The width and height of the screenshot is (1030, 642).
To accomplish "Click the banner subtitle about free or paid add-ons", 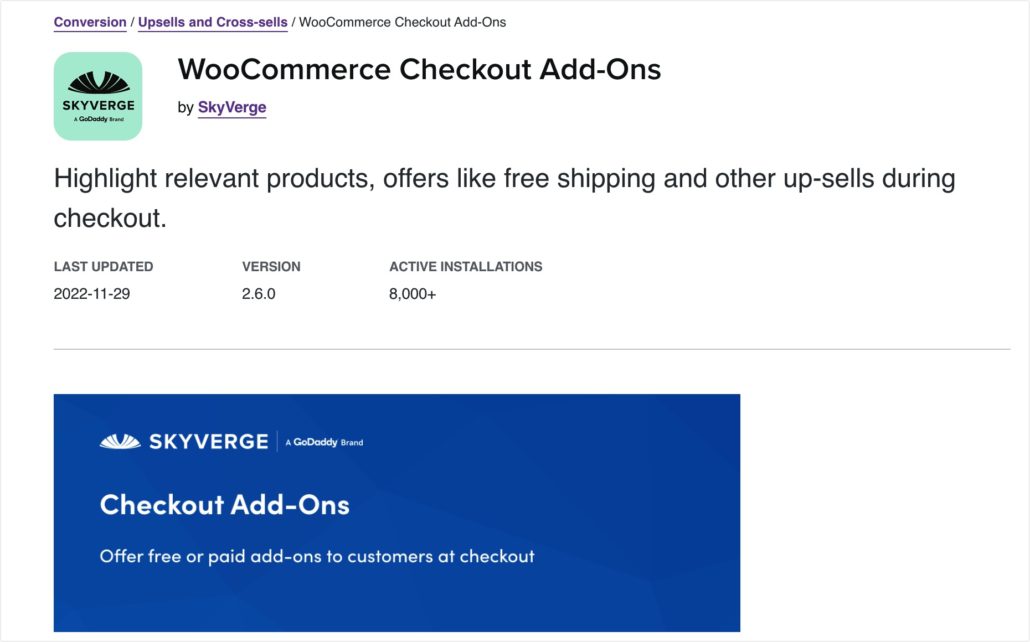I will click(x=317, y=556).
